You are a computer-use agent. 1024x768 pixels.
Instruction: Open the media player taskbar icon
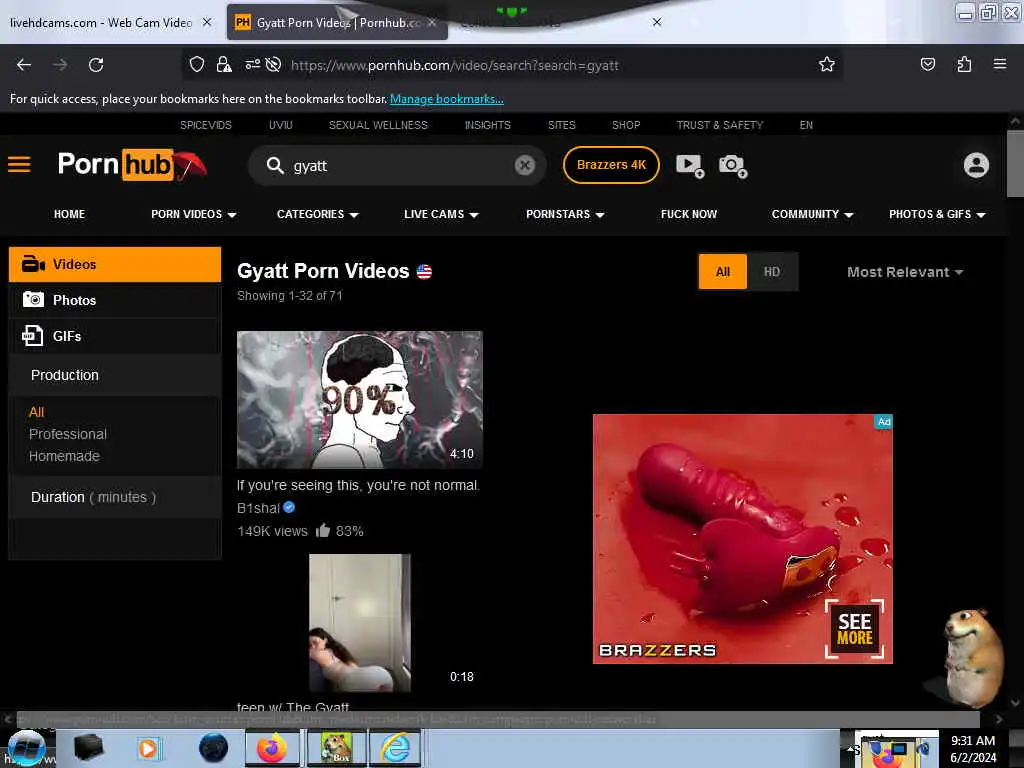point(148,748)
